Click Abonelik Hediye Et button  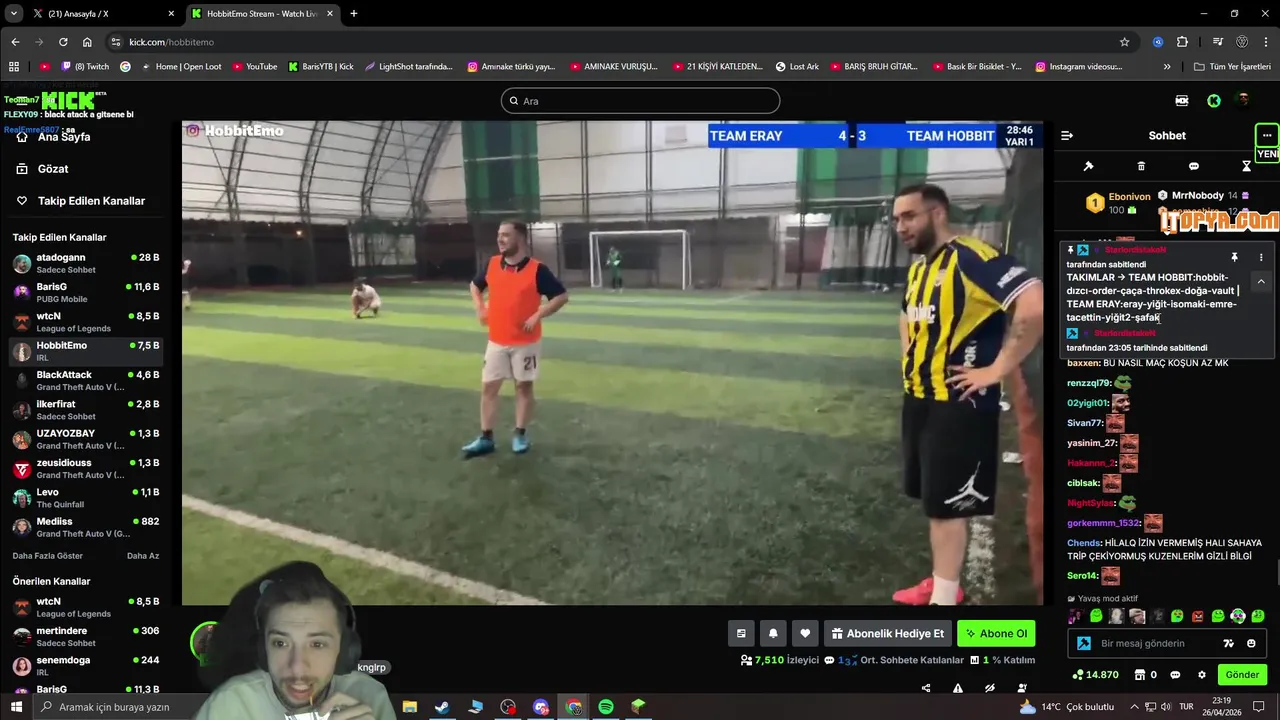click(x=887, y=633)
